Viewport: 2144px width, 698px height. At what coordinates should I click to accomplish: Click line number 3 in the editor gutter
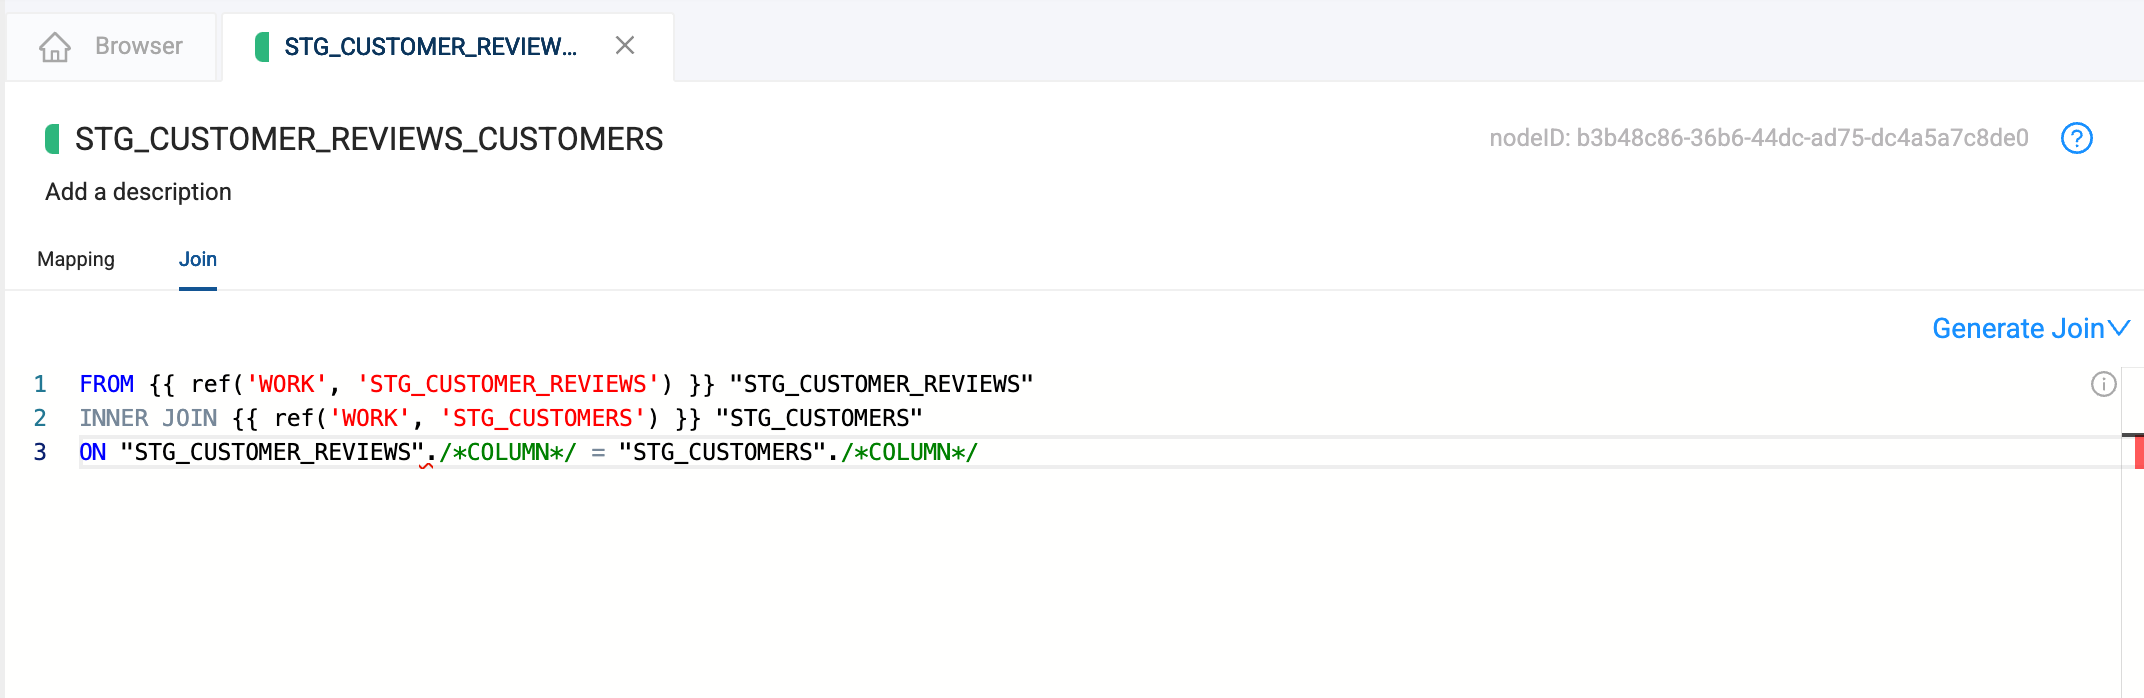[x=40, y=452]
